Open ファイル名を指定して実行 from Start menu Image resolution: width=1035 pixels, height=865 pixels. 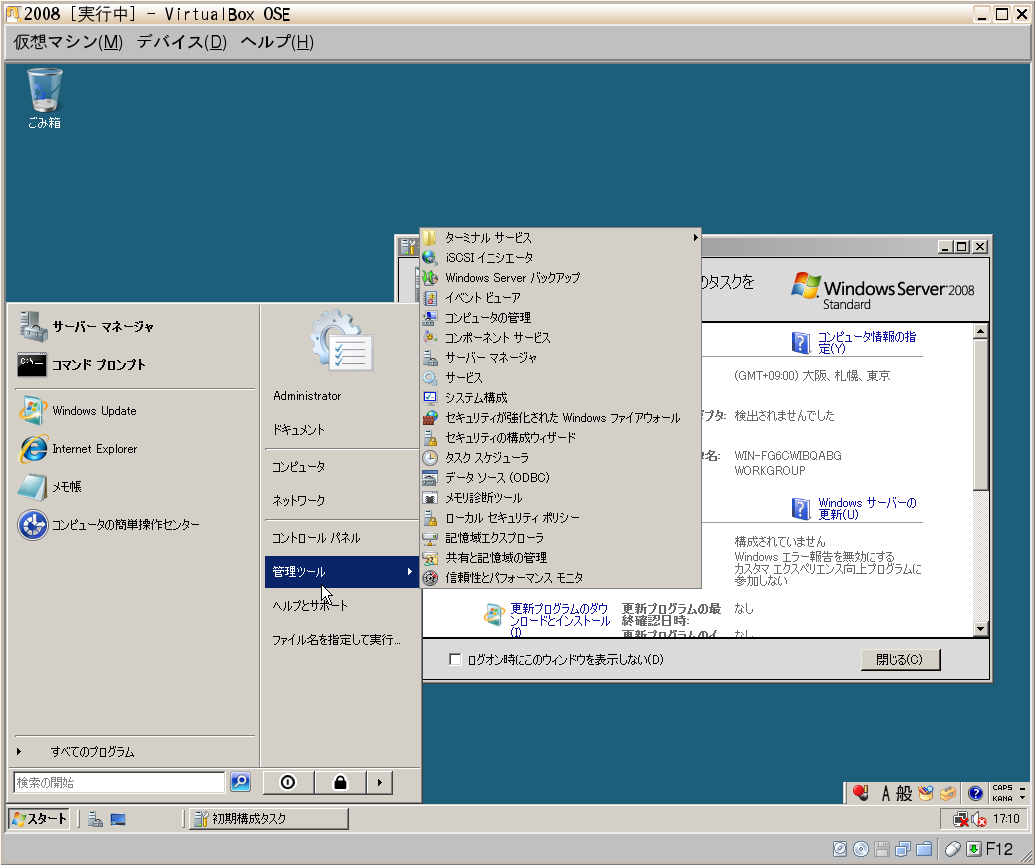point(342,640)
